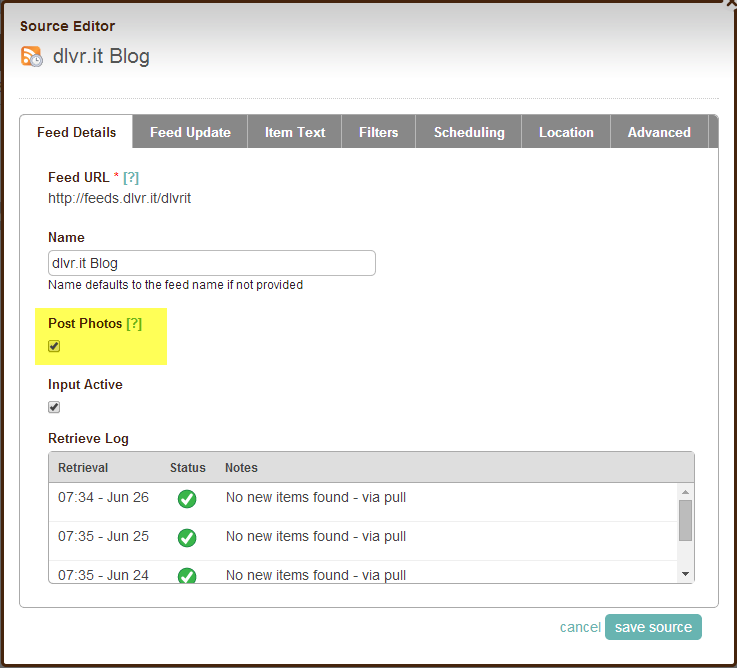Click the 'Name defaults to the feed name' hint
Image resolution: width=737 pixels, height=668 pixels.
[x=175, y=285]
